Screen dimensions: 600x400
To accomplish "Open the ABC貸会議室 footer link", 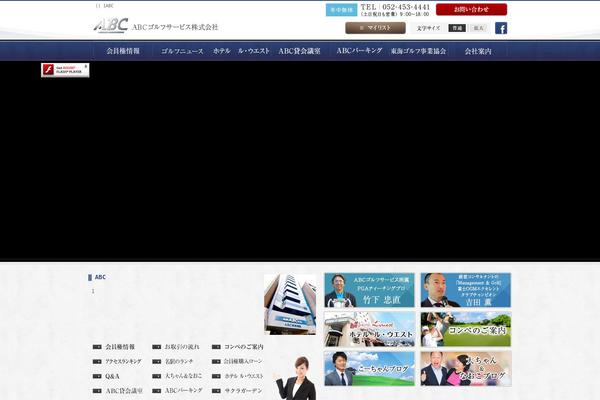I will 124,391.
